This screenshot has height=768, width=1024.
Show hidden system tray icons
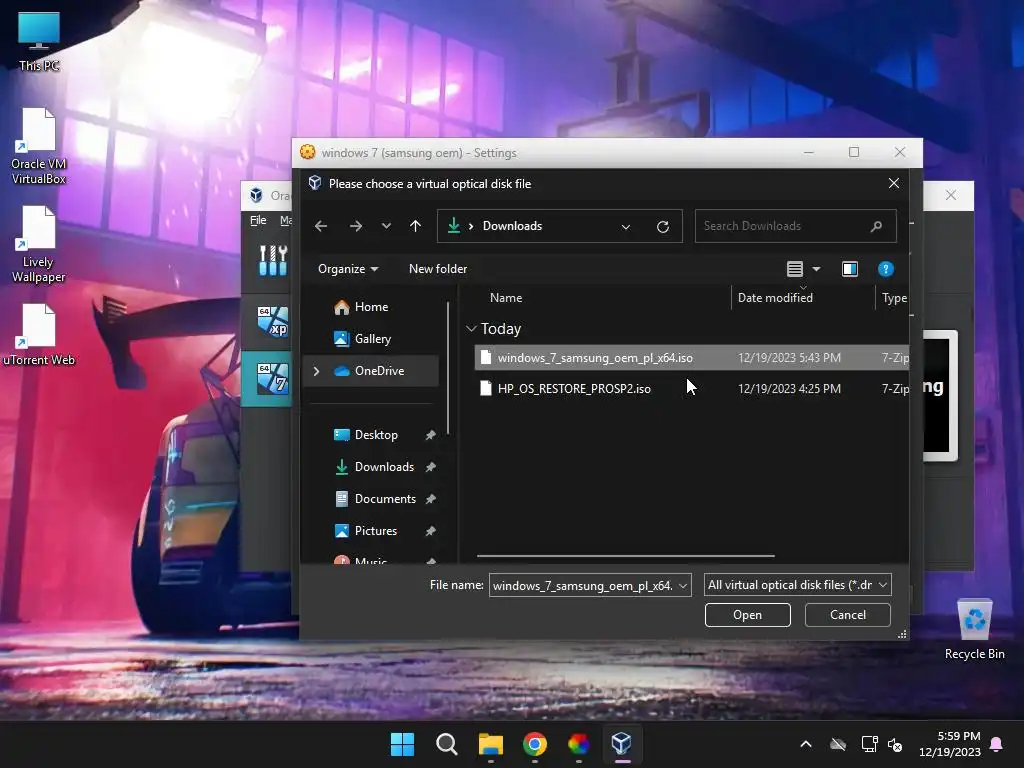click(806, 744)
